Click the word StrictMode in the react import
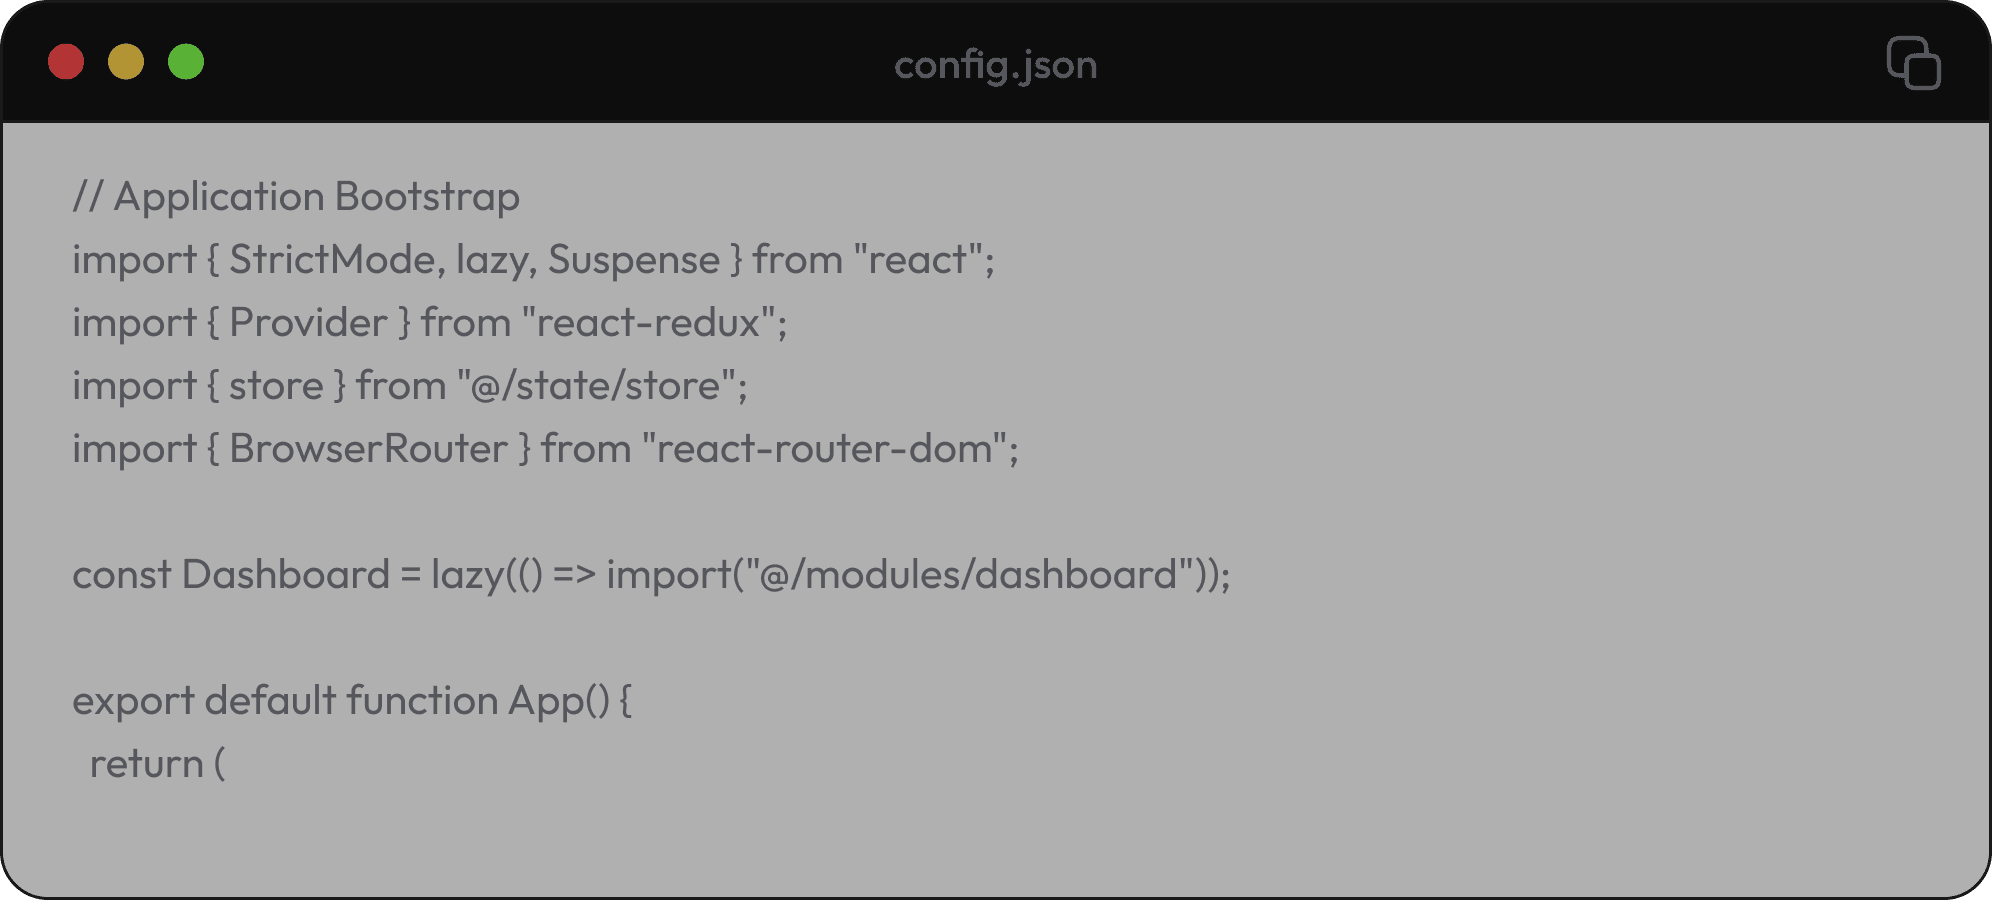This screenshot has width=1992, height=900. [332, 260]
